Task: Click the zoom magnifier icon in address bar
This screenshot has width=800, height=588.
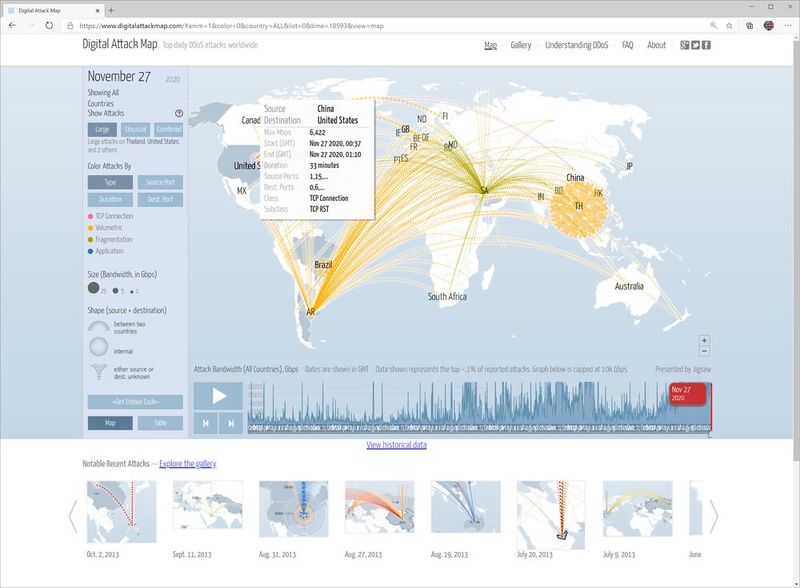Action: click(714, 25)
